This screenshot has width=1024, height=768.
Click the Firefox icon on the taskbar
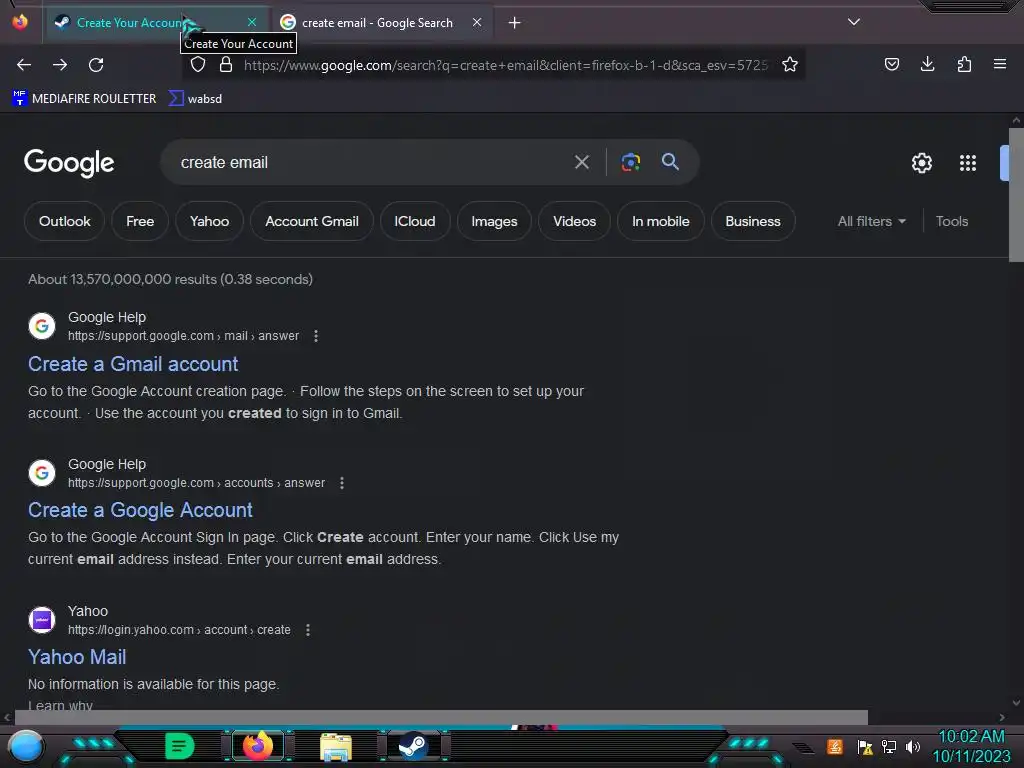(x=258, y=746)
